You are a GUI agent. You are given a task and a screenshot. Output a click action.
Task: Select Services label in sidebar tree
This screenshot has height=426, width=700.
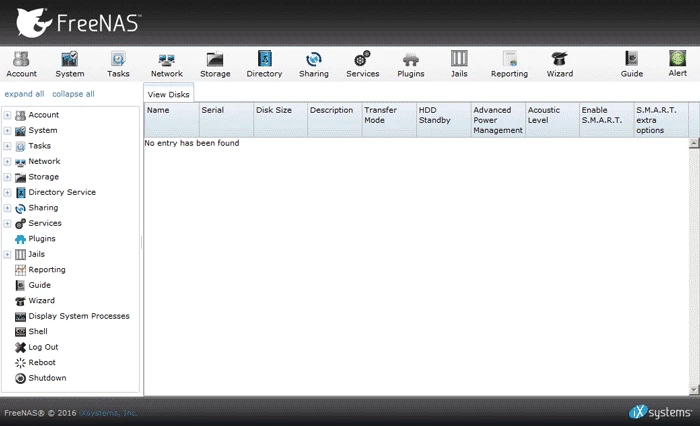(x=45, y=223)
